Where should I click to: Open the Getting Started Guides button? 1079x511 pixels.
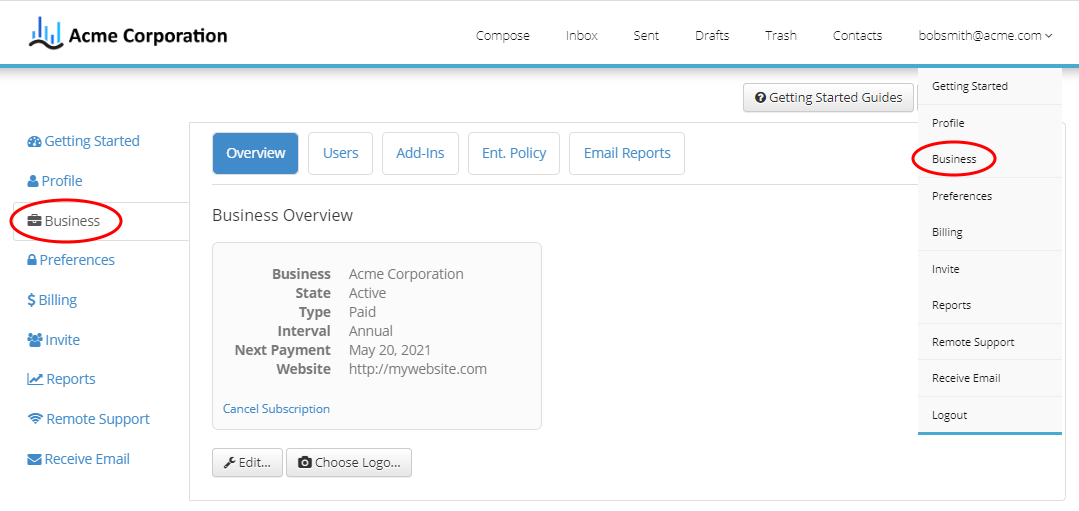click(x=829, y=98)
